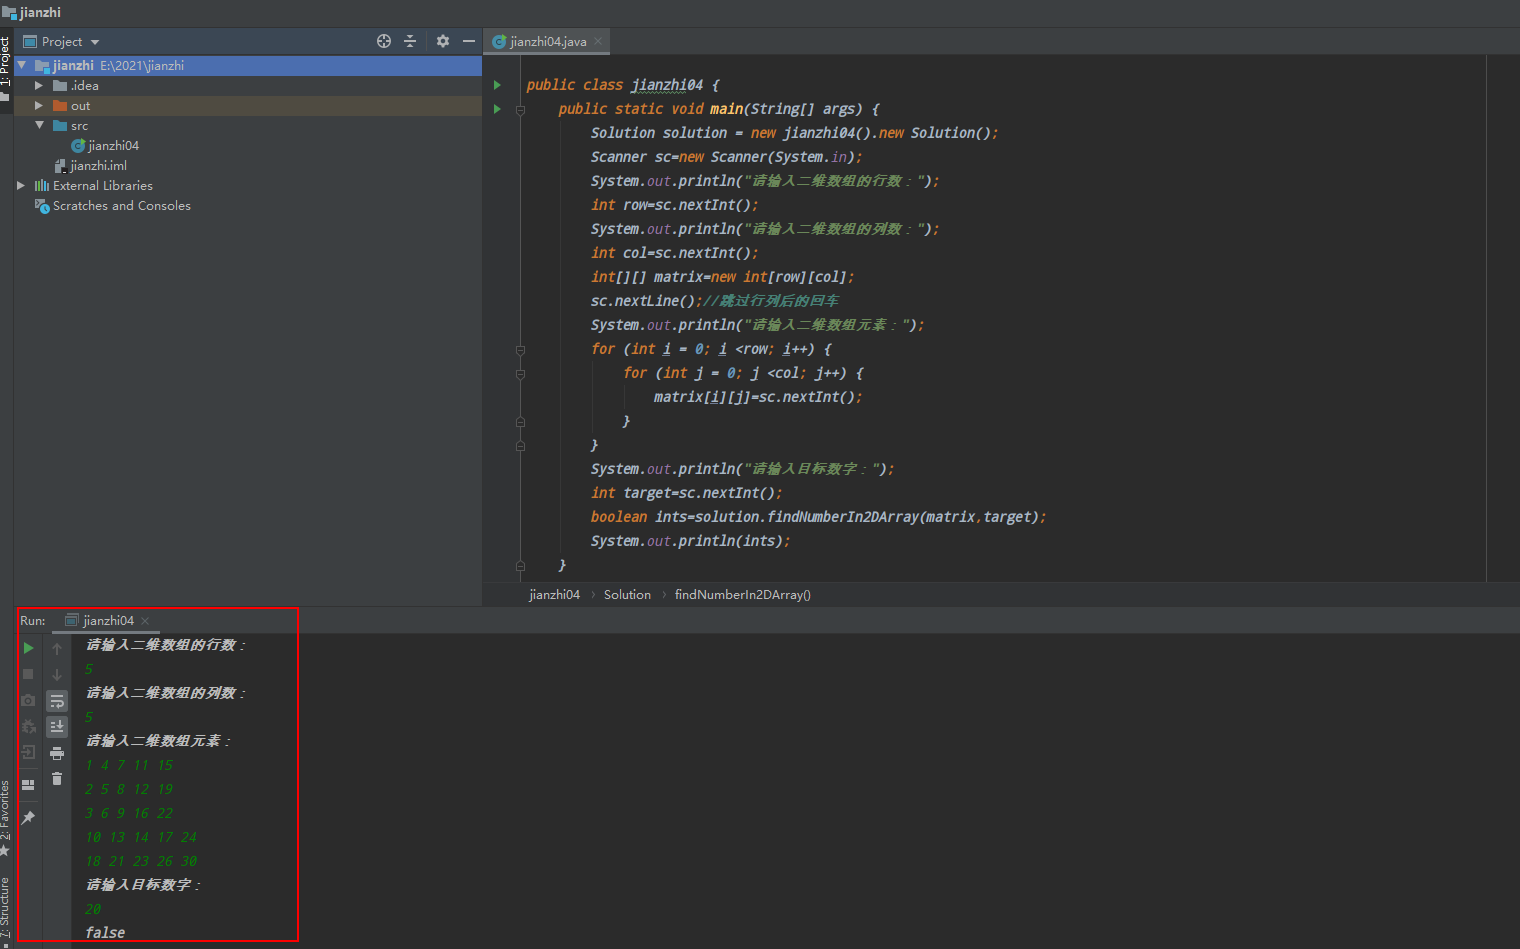Select the External Libraries label
Viewport: 1520px width, 949px height.
point(103,185)
